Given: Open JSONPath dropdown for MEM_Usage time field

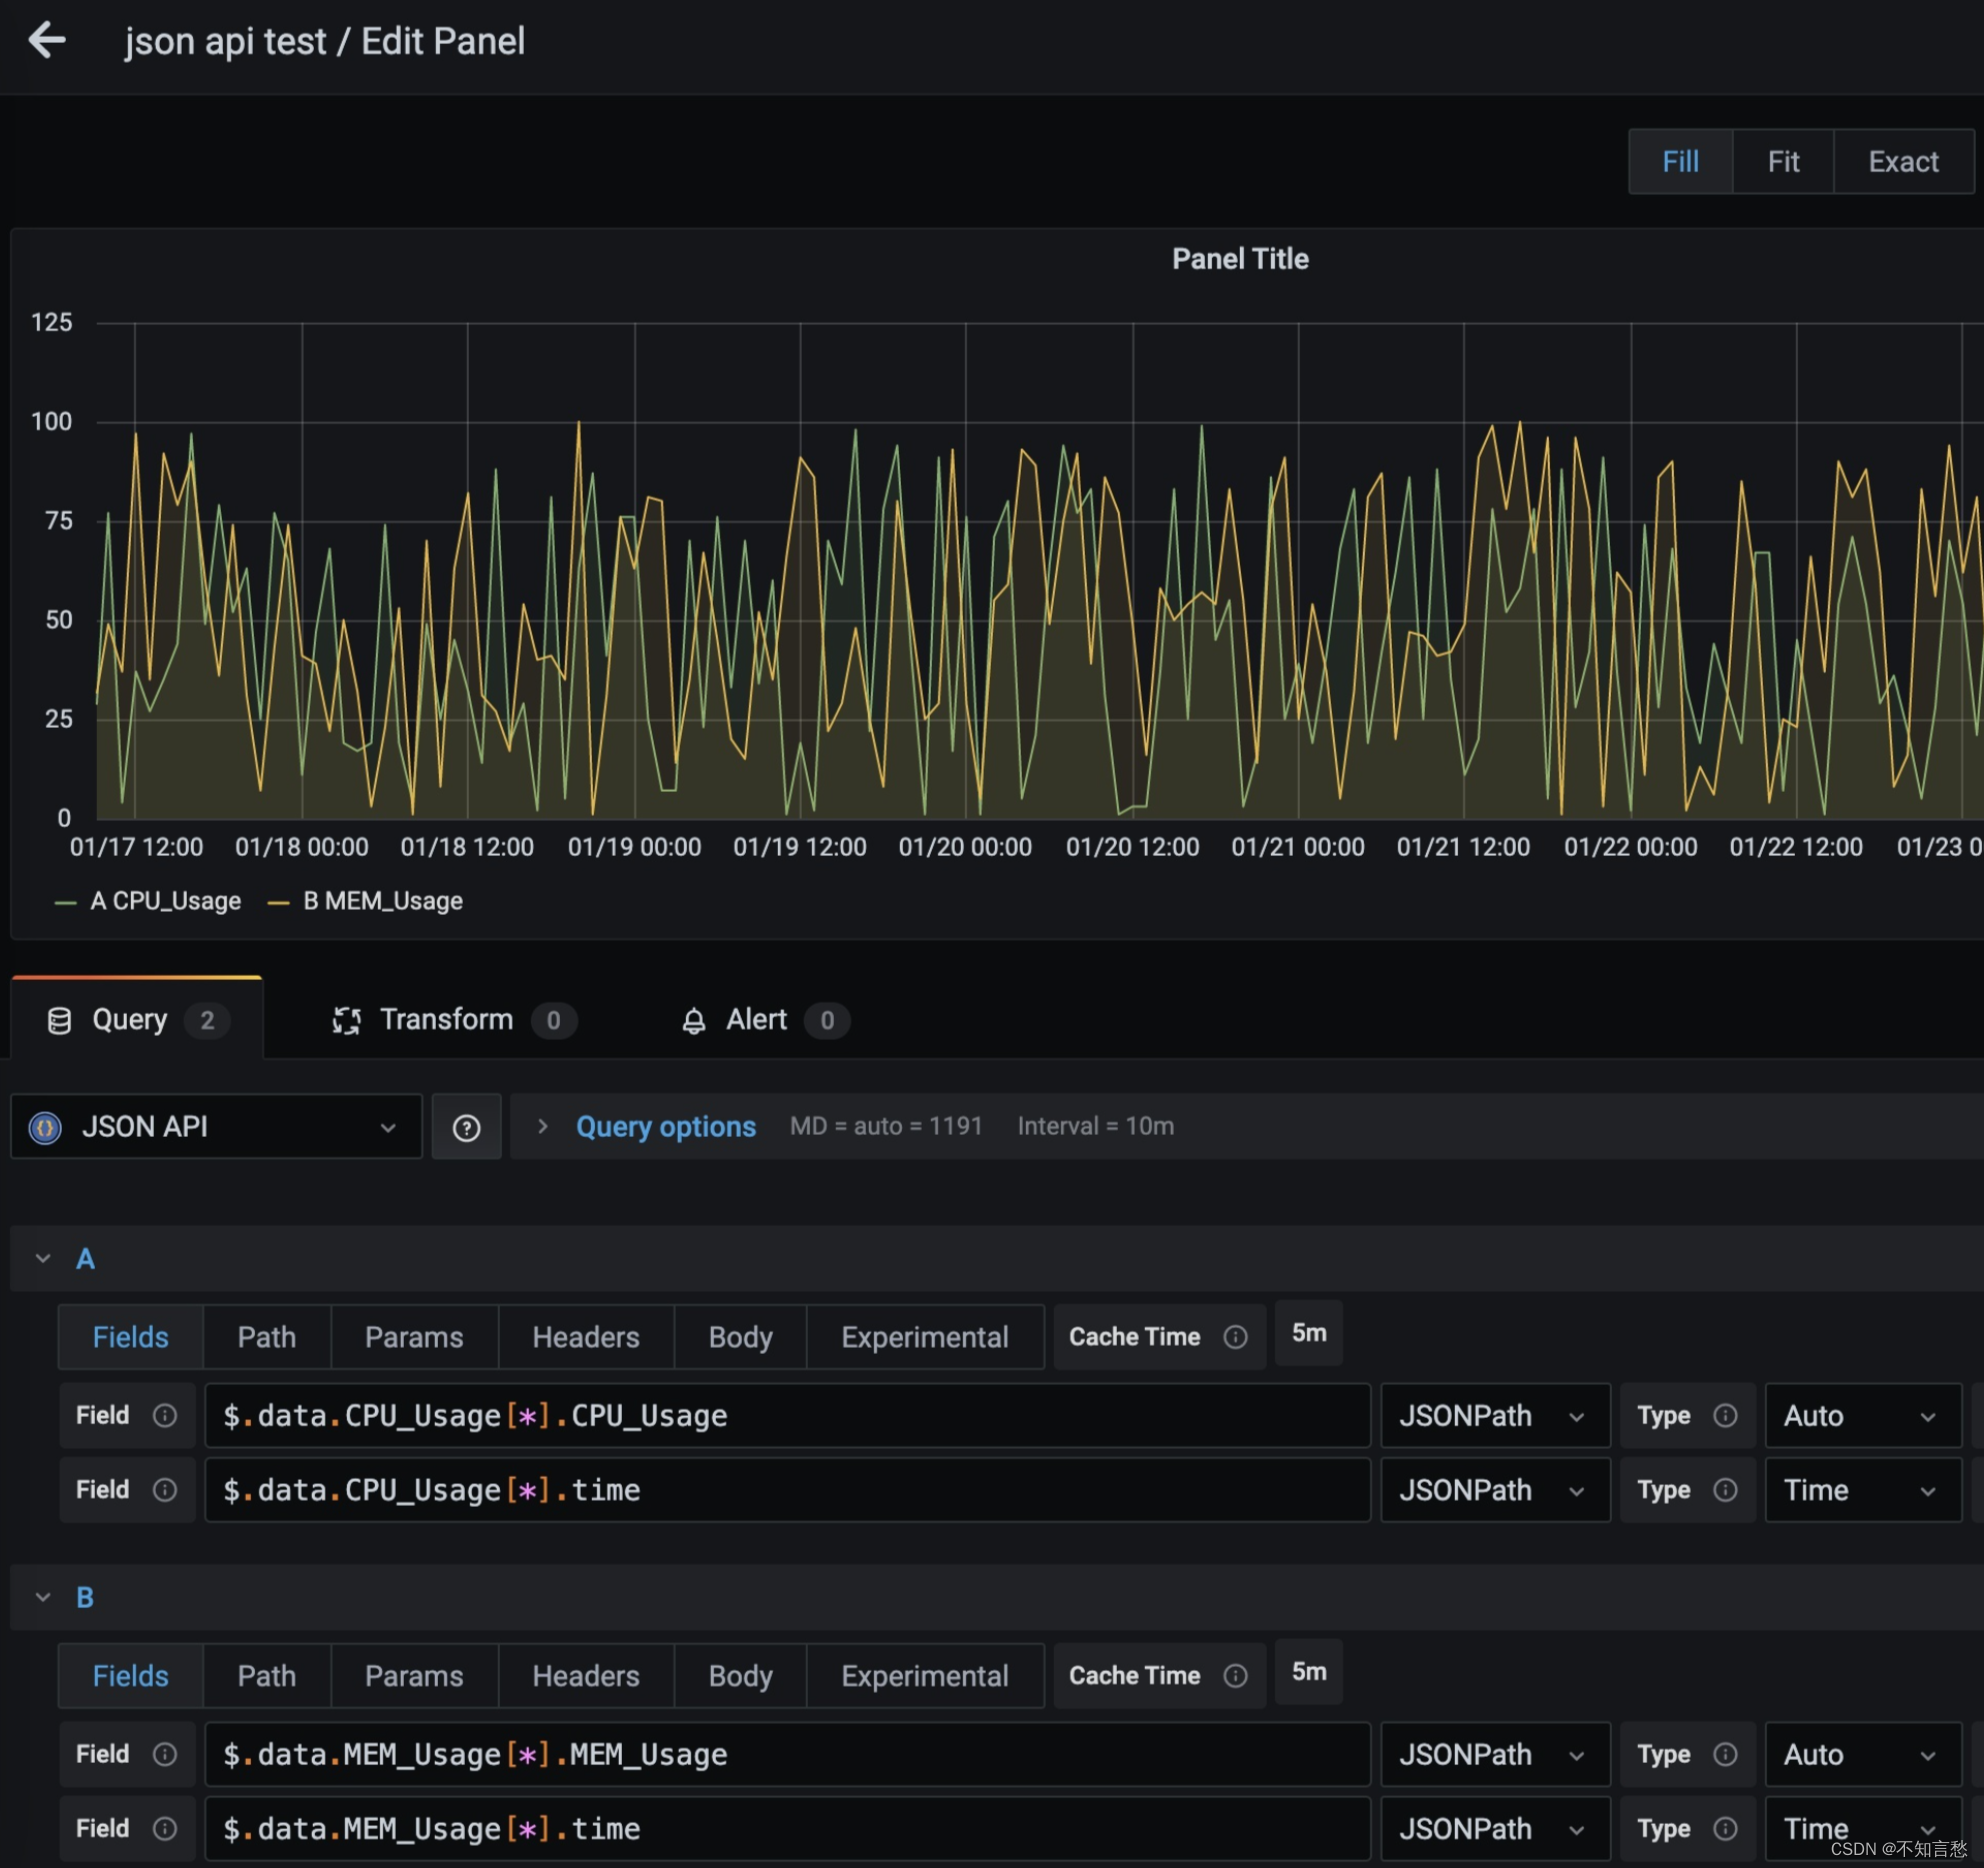Looking at the screenshot, I should point(1495,1828).
